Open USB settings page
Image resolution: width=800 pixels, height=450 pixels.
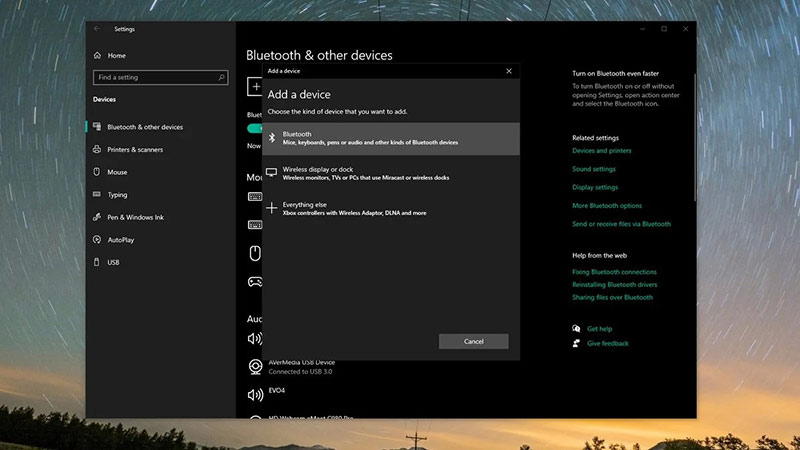[113, 262]
